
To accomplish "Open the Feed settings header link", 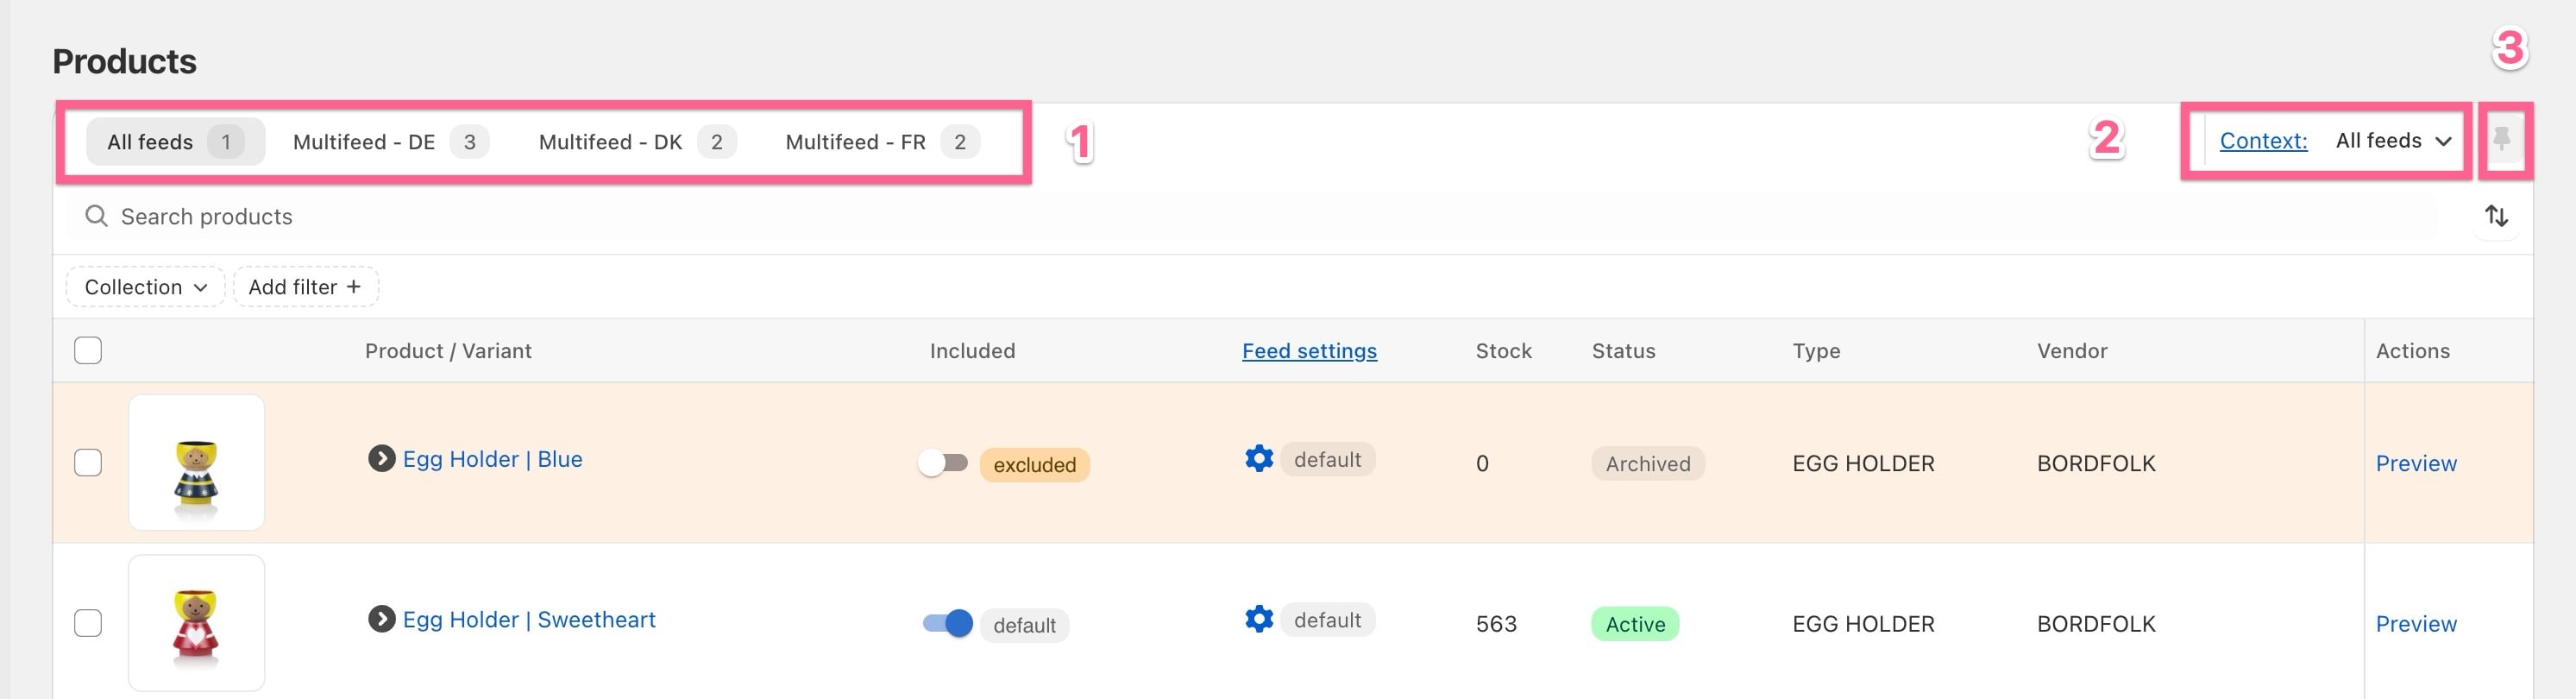I will [x=1309, y=351].
